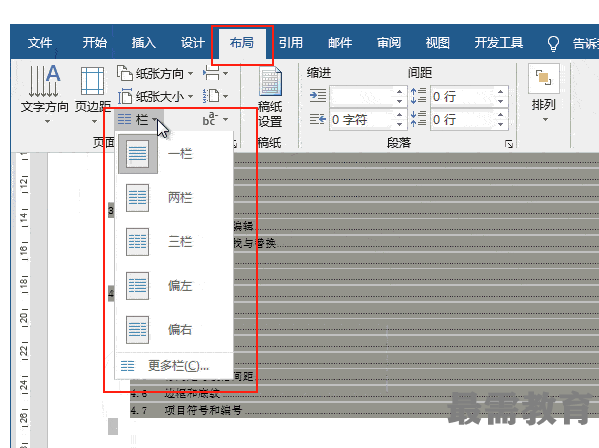Select the 偏右 right column layout
The image size is (599, 448).
coord(174,329)
